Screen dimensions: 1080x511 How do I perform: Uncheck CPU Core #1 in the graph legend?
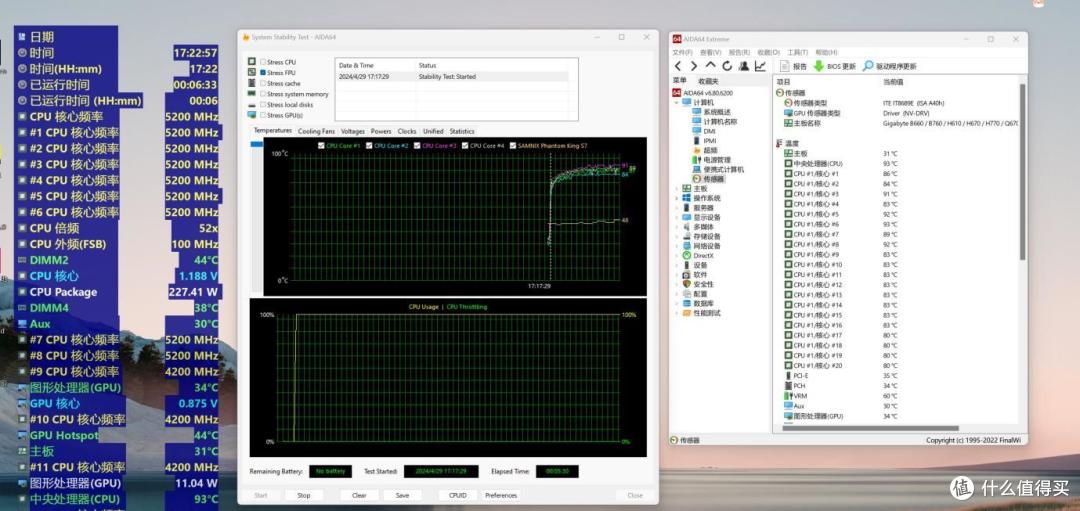click(x=321, y=146)
